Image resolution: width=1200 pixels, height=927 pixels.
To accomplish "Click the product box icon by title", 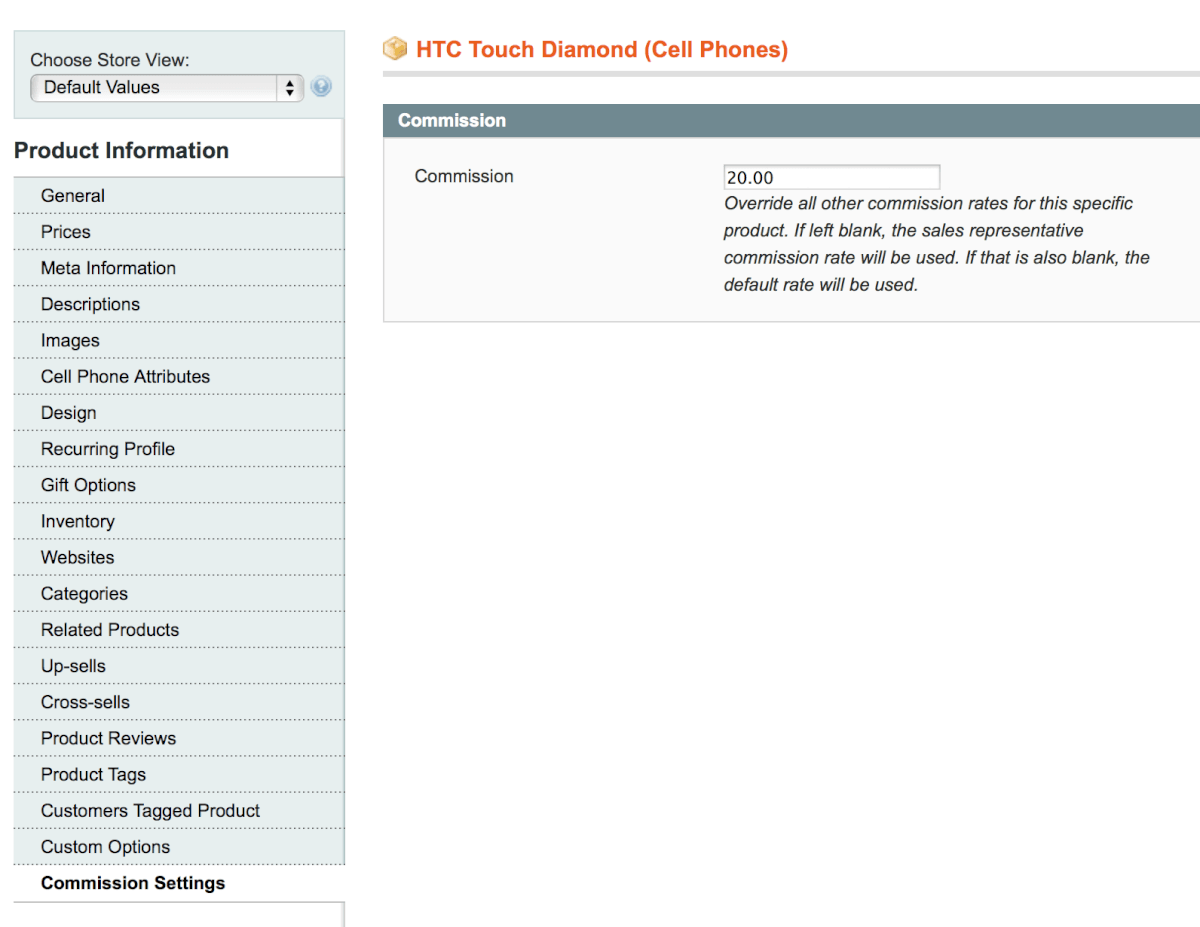I will pos(396,49).
